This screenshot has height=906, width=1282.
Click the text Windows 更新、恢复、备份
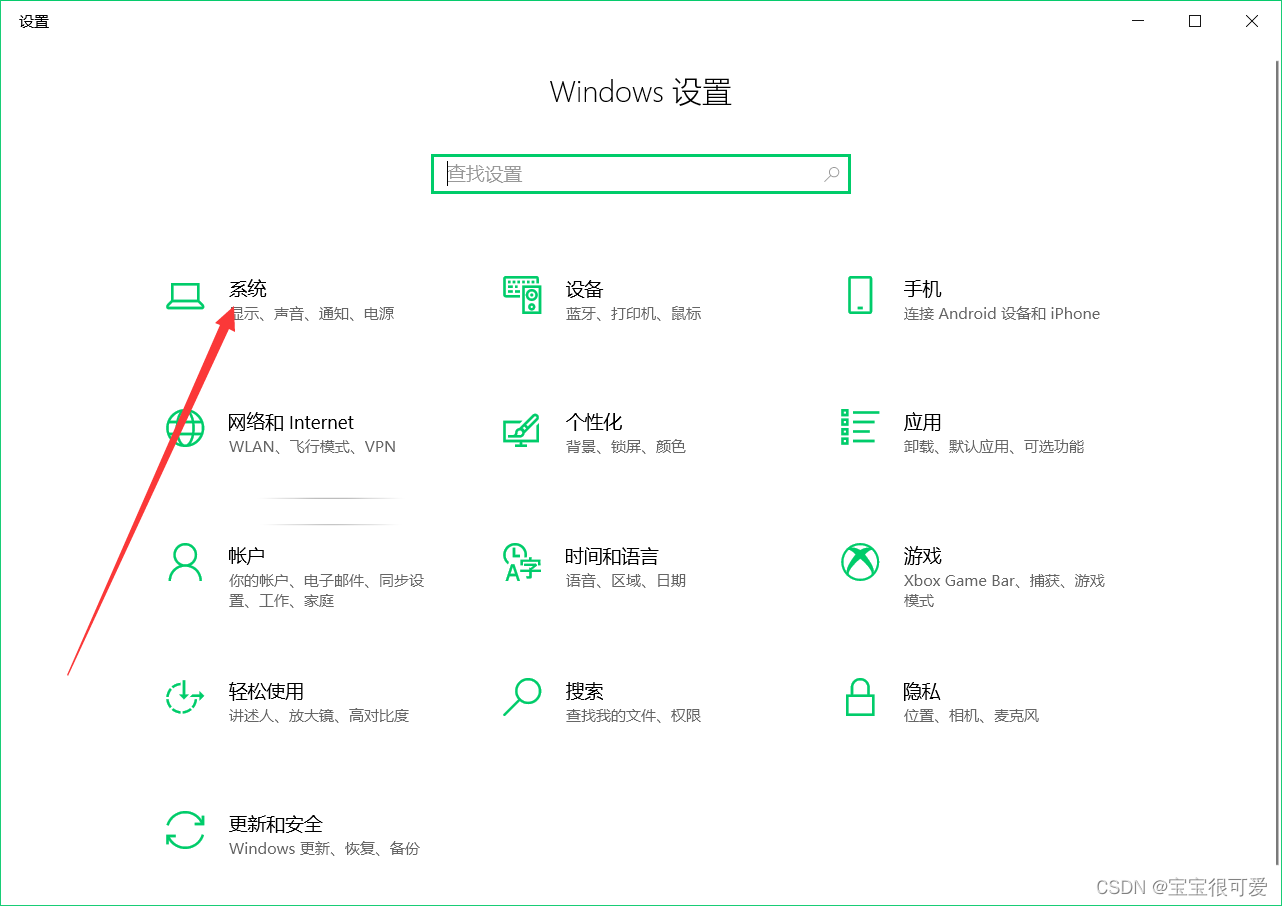pyautogui.click(x=324, y=849)
